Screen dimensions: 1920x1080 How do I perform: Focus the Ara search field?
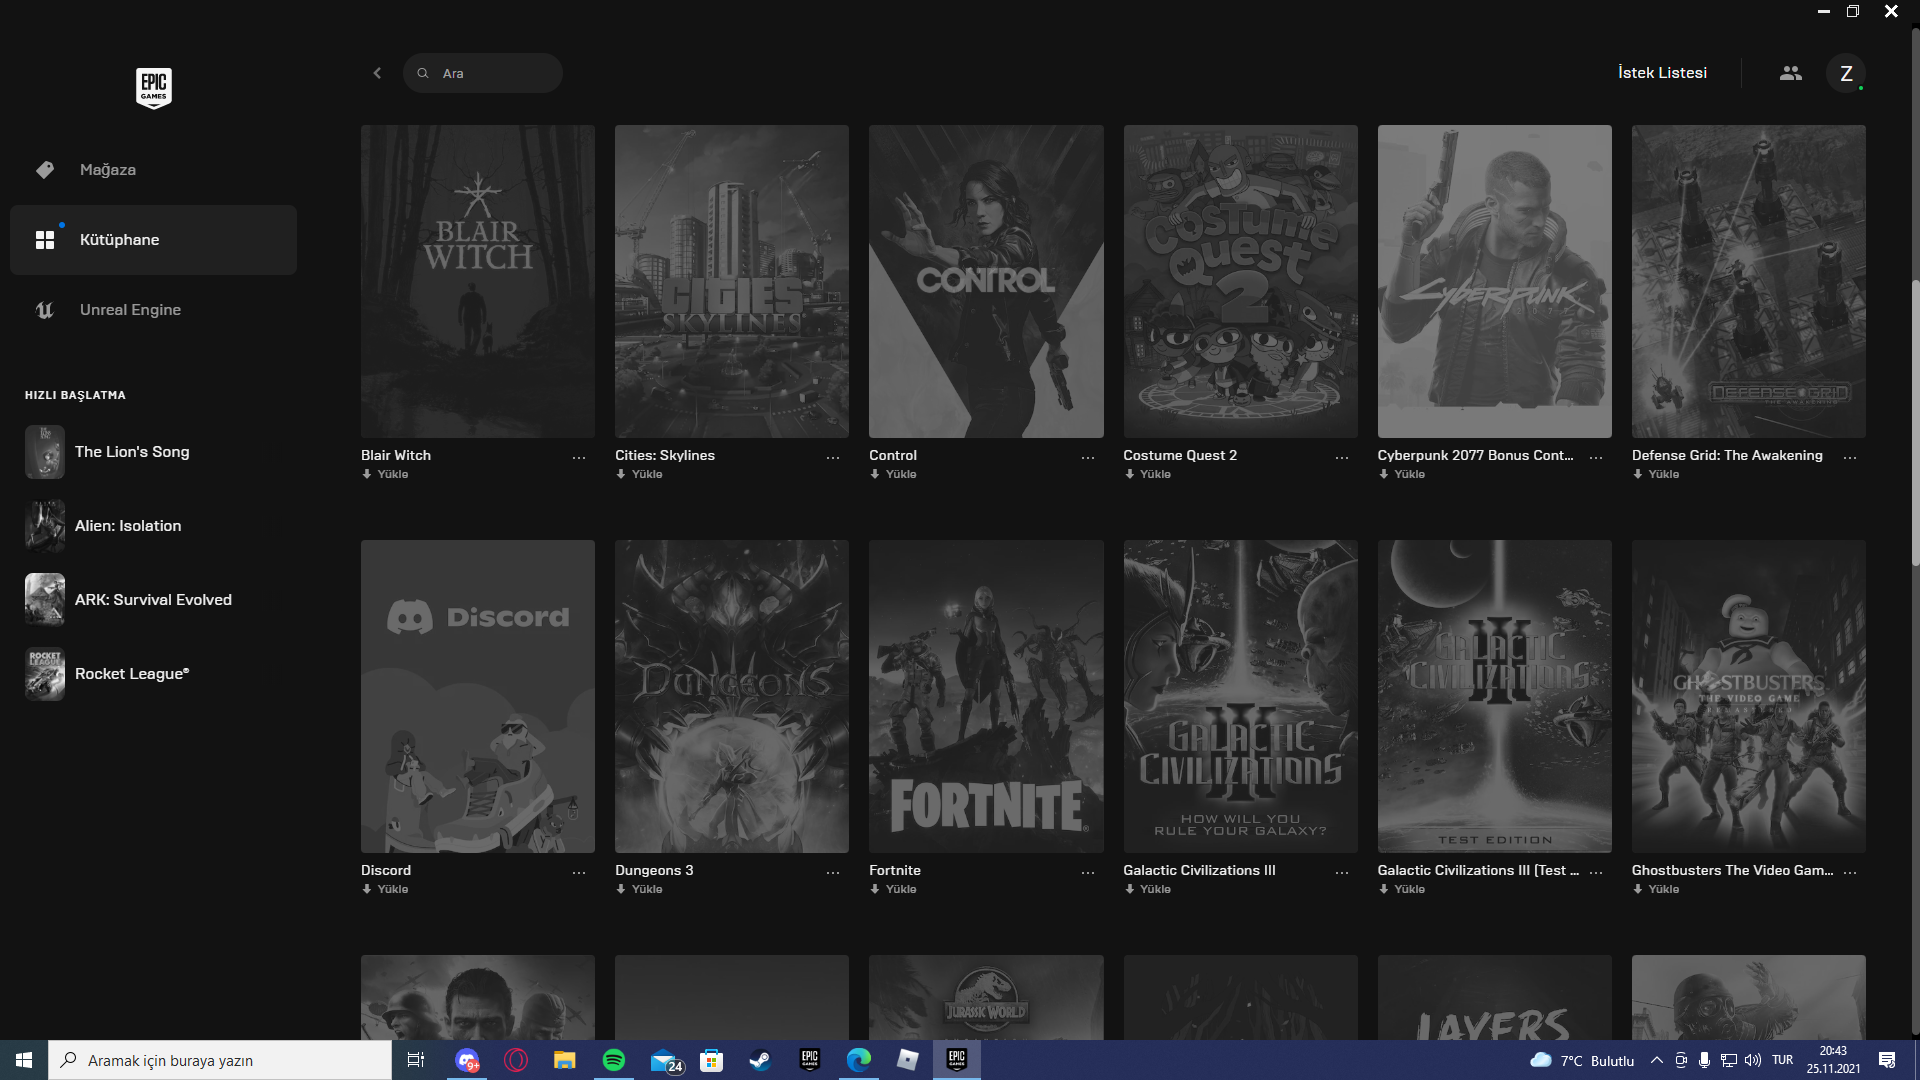pyautogui.click(x=483, y=73)
